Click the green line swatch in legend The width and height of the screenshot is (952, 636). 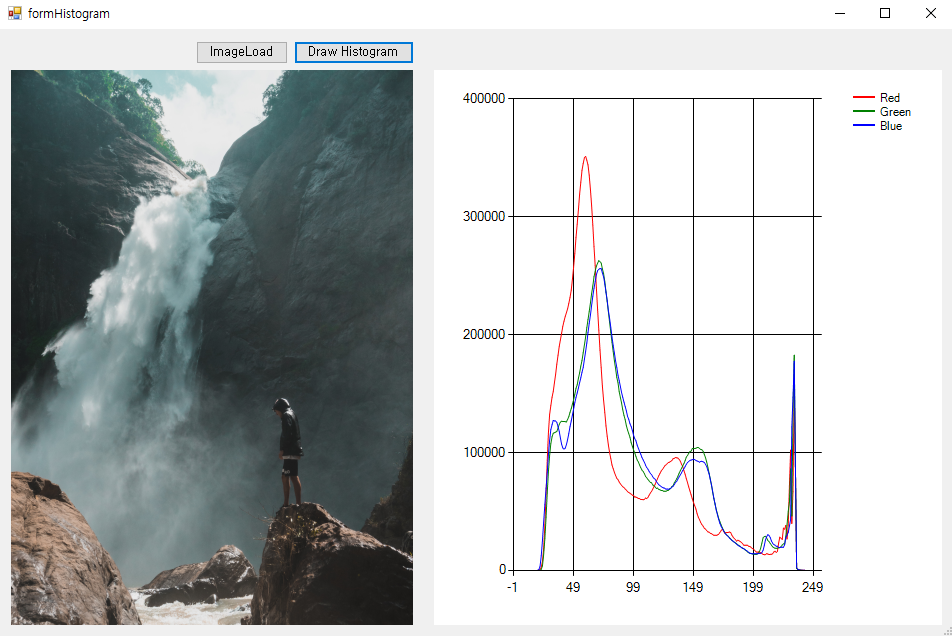click(863, 111)
